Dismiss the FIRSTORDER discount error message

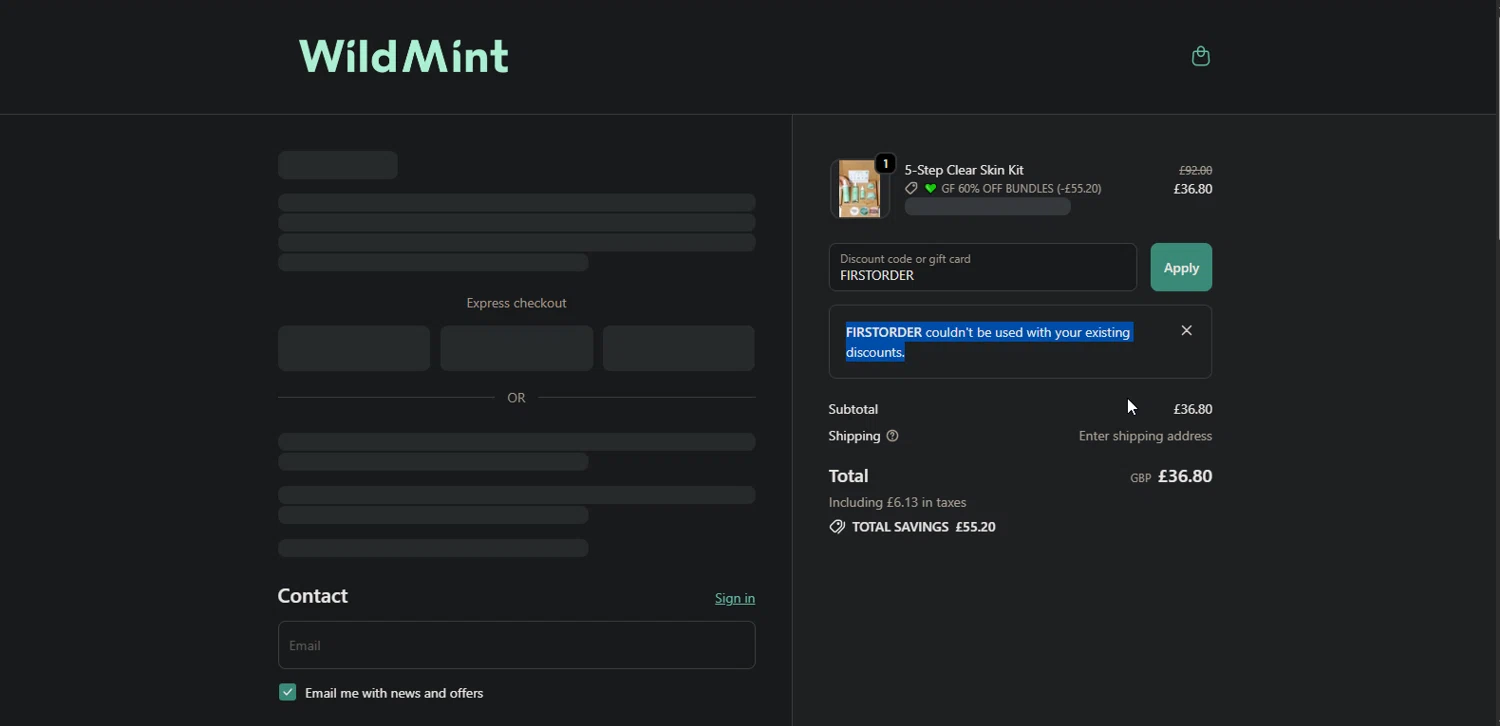(x=1186, y=331)
